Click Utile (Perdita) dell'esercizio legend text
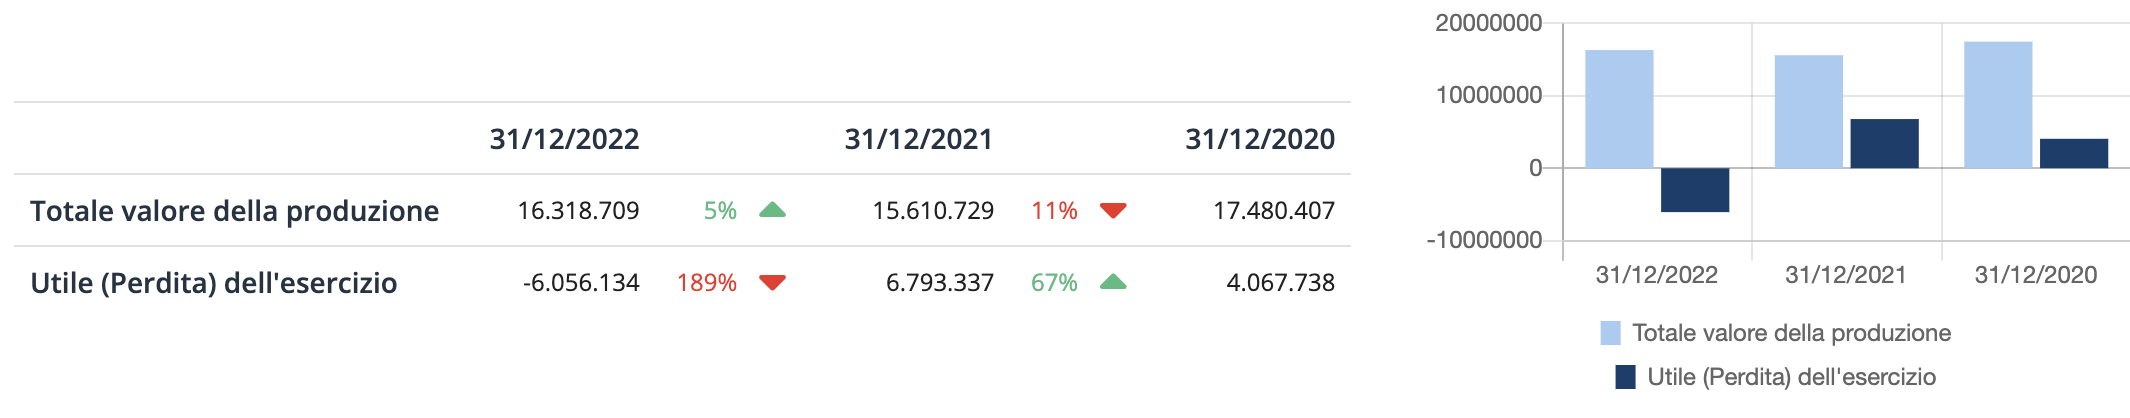 pyautogui.click(x=1791, y=377)
